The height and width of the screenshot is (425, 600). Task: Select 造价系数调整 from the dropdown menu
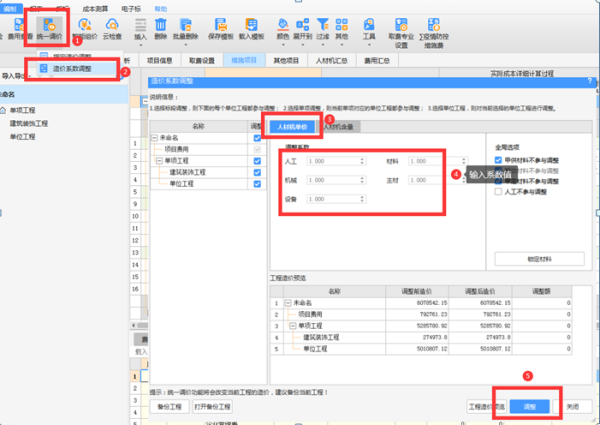pos(79,69)
